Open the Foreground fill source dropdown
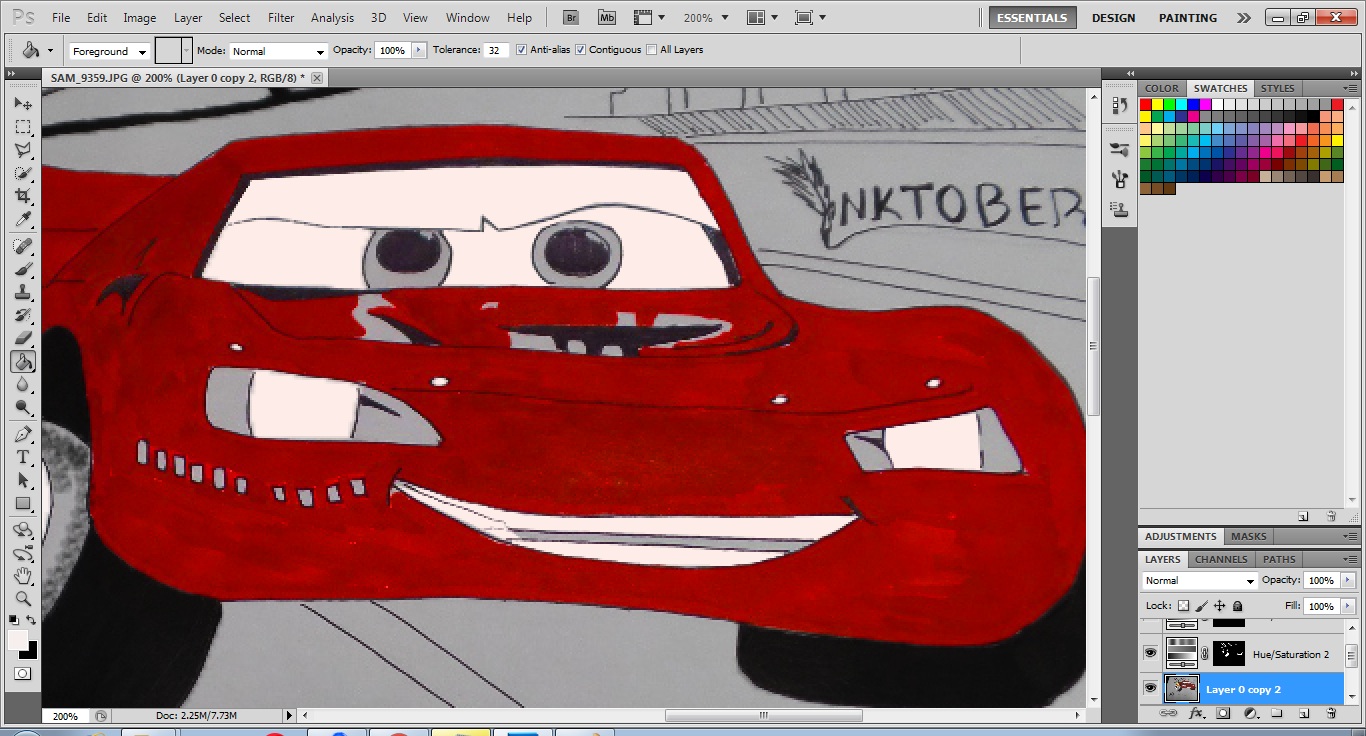The image size is (1366, 736). coord(109,51)
